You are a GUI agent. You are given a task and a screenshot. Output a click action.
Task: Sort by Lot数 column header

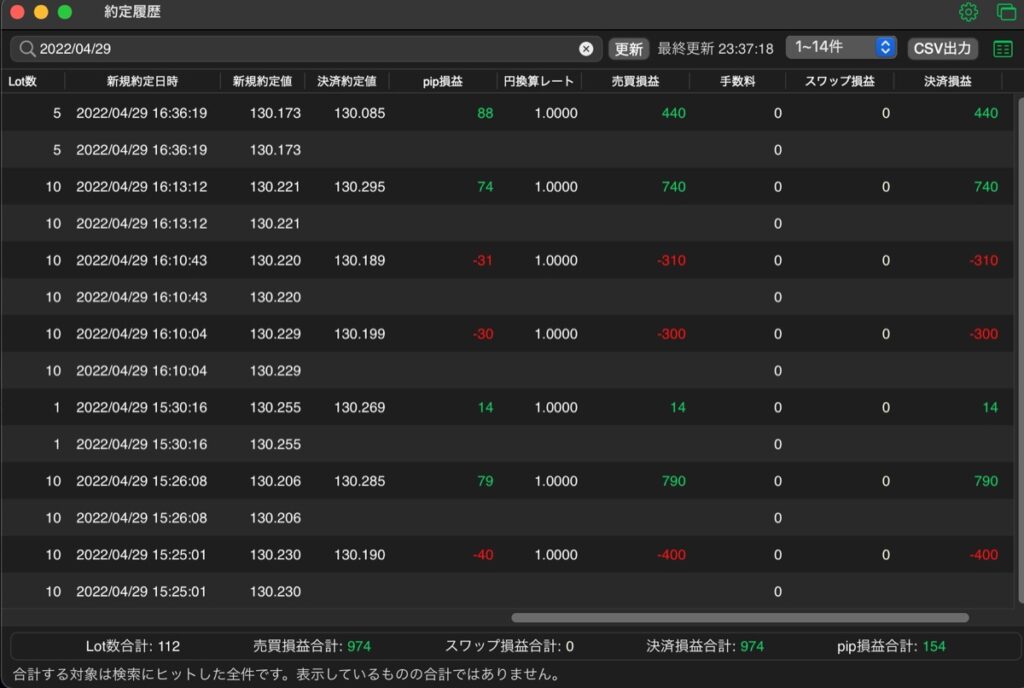click(x=22, y=82)
